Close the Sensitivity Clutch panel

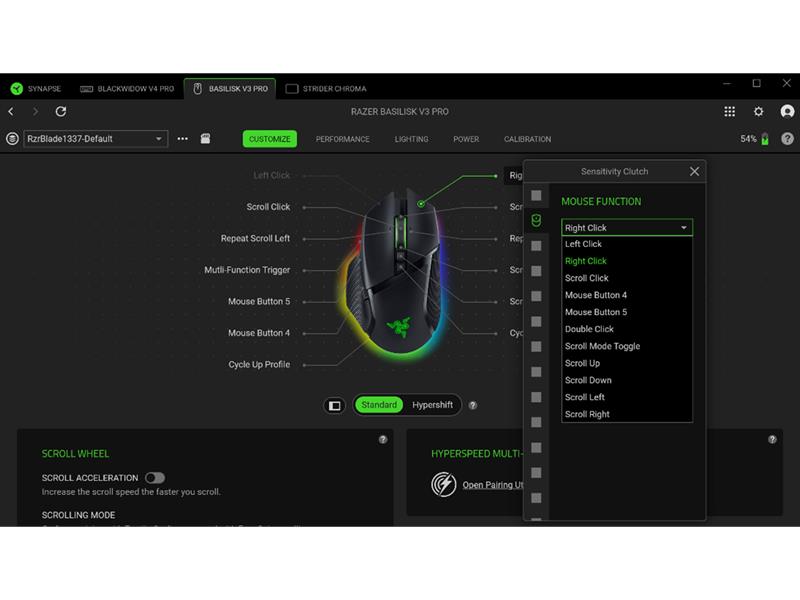694,171
